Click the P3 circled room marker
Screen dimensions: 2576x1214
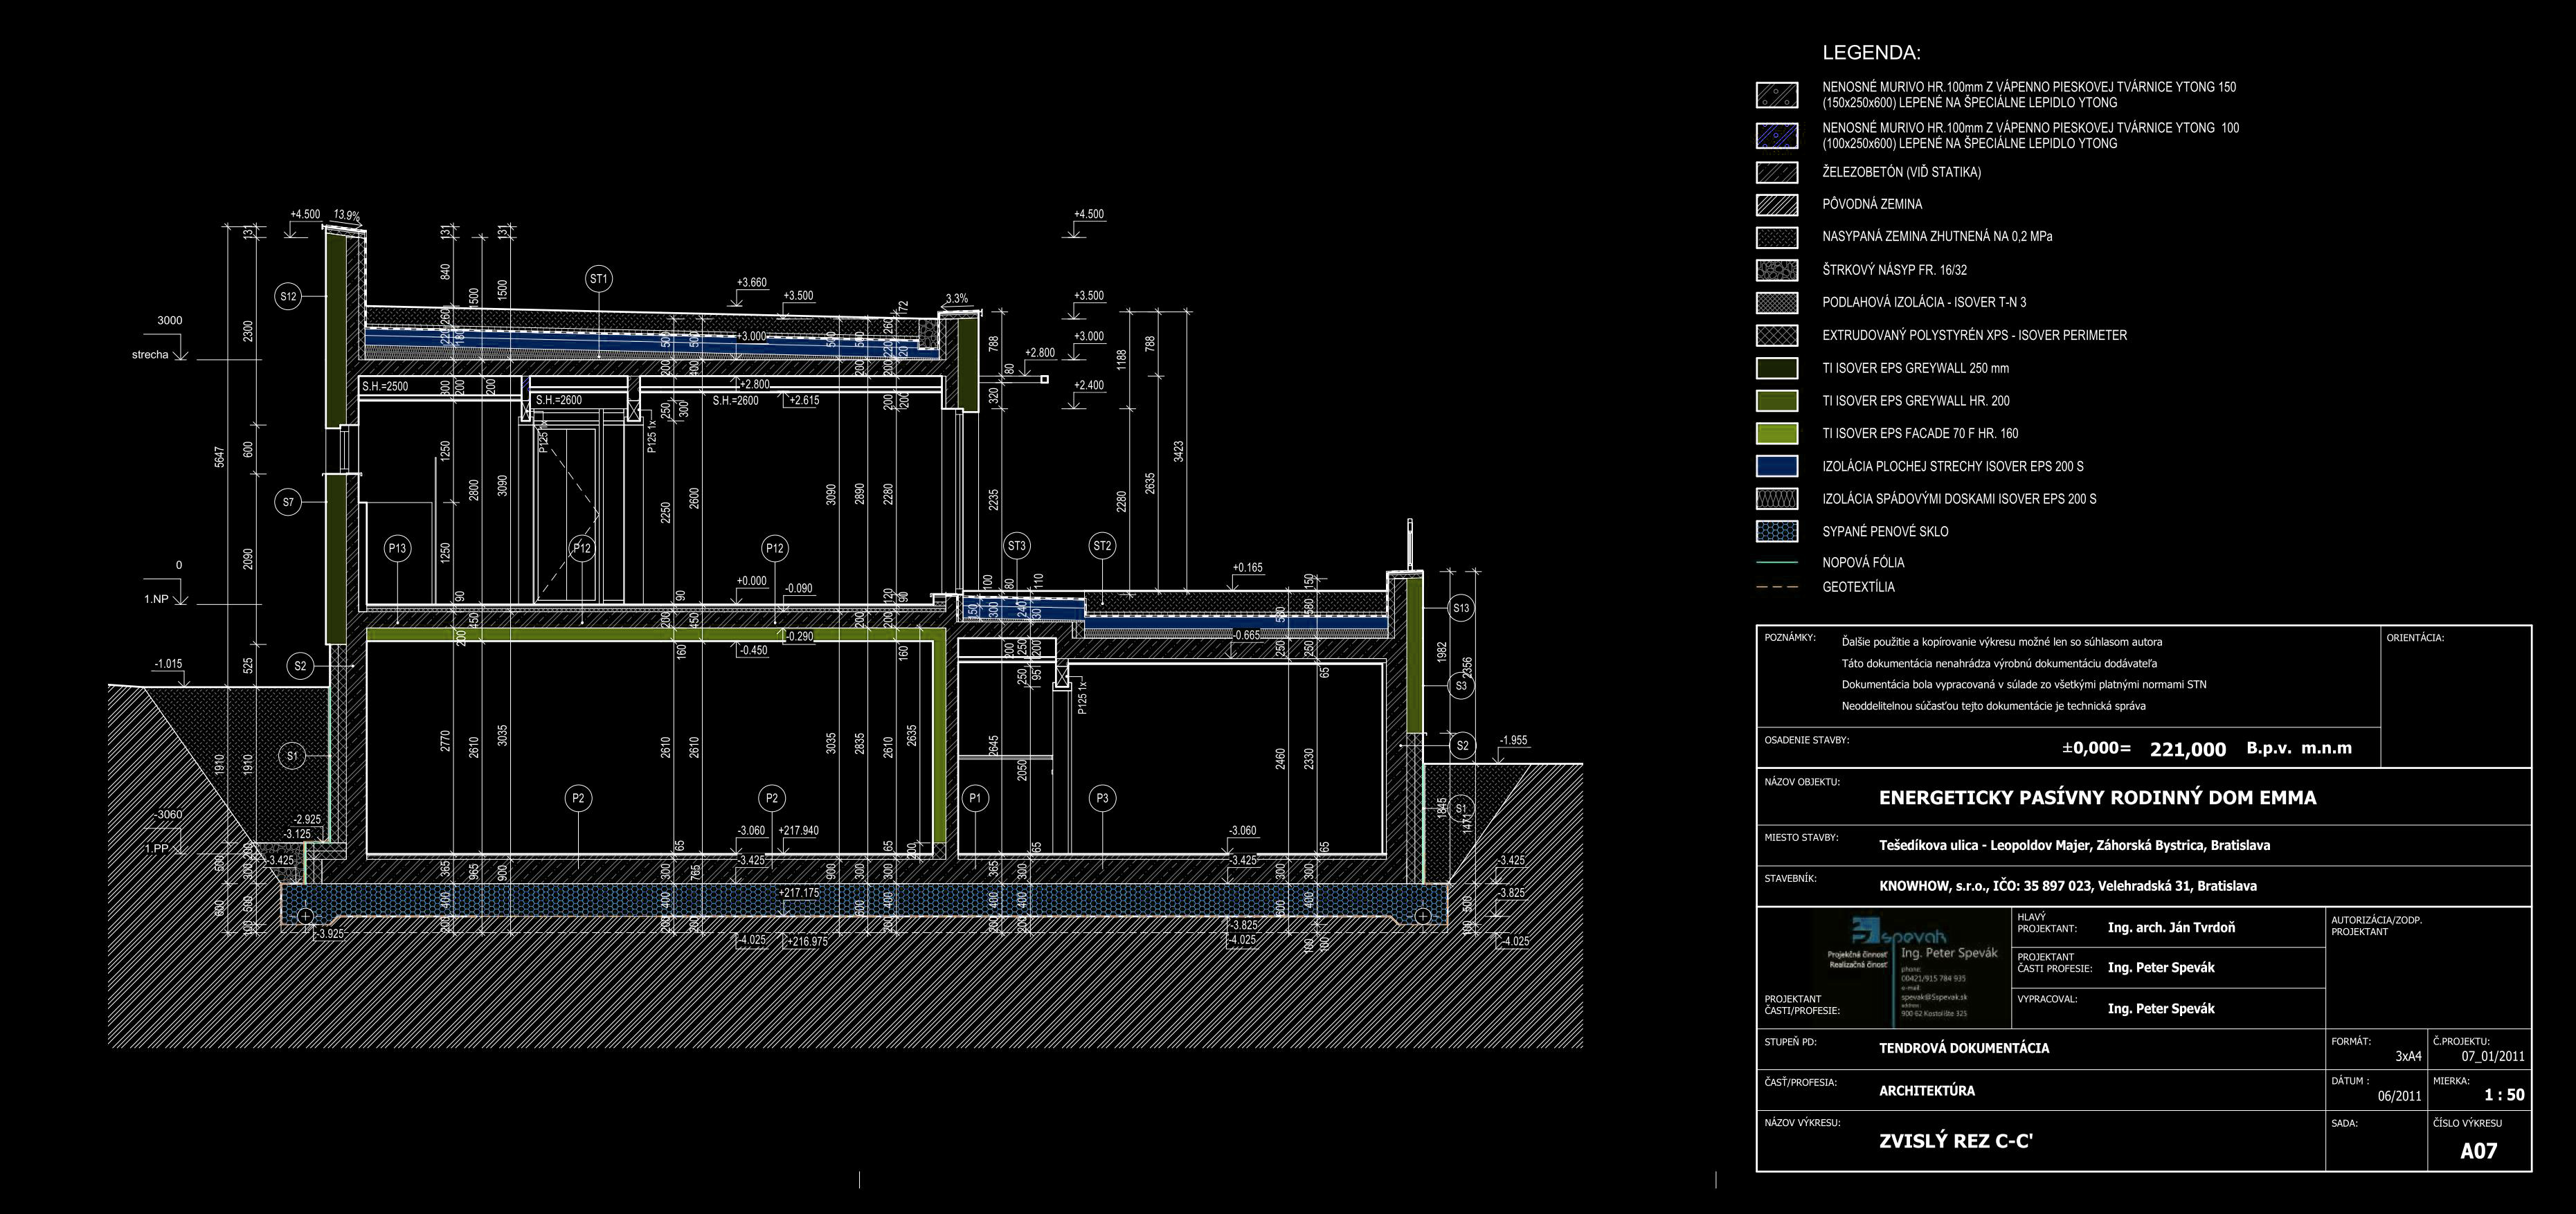(1102, 798)
